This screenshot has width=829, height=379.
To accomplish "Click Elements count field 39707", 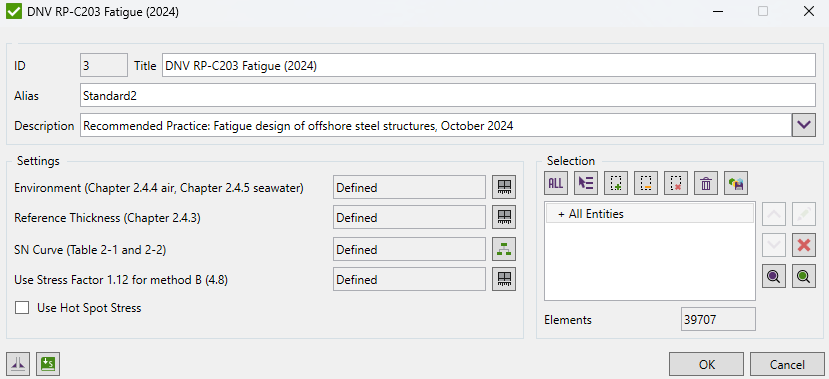I will click(x=719, y=319).
